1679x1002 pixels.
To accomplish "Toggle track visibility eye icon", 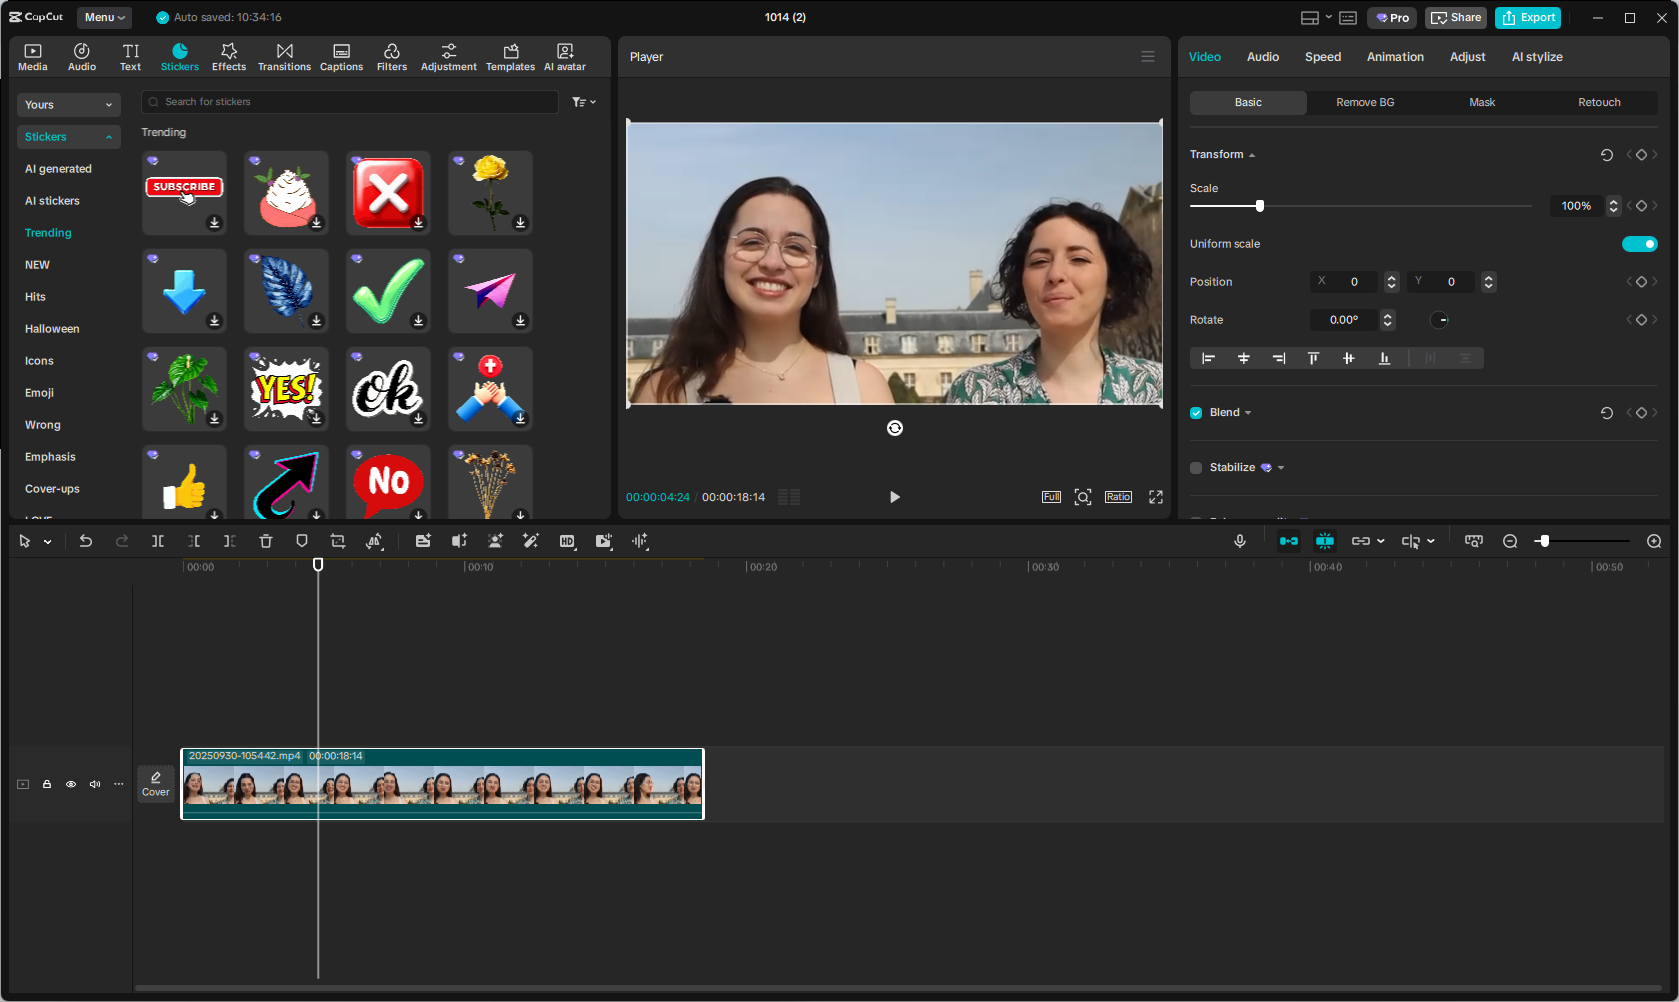I will tap(71, 784).
